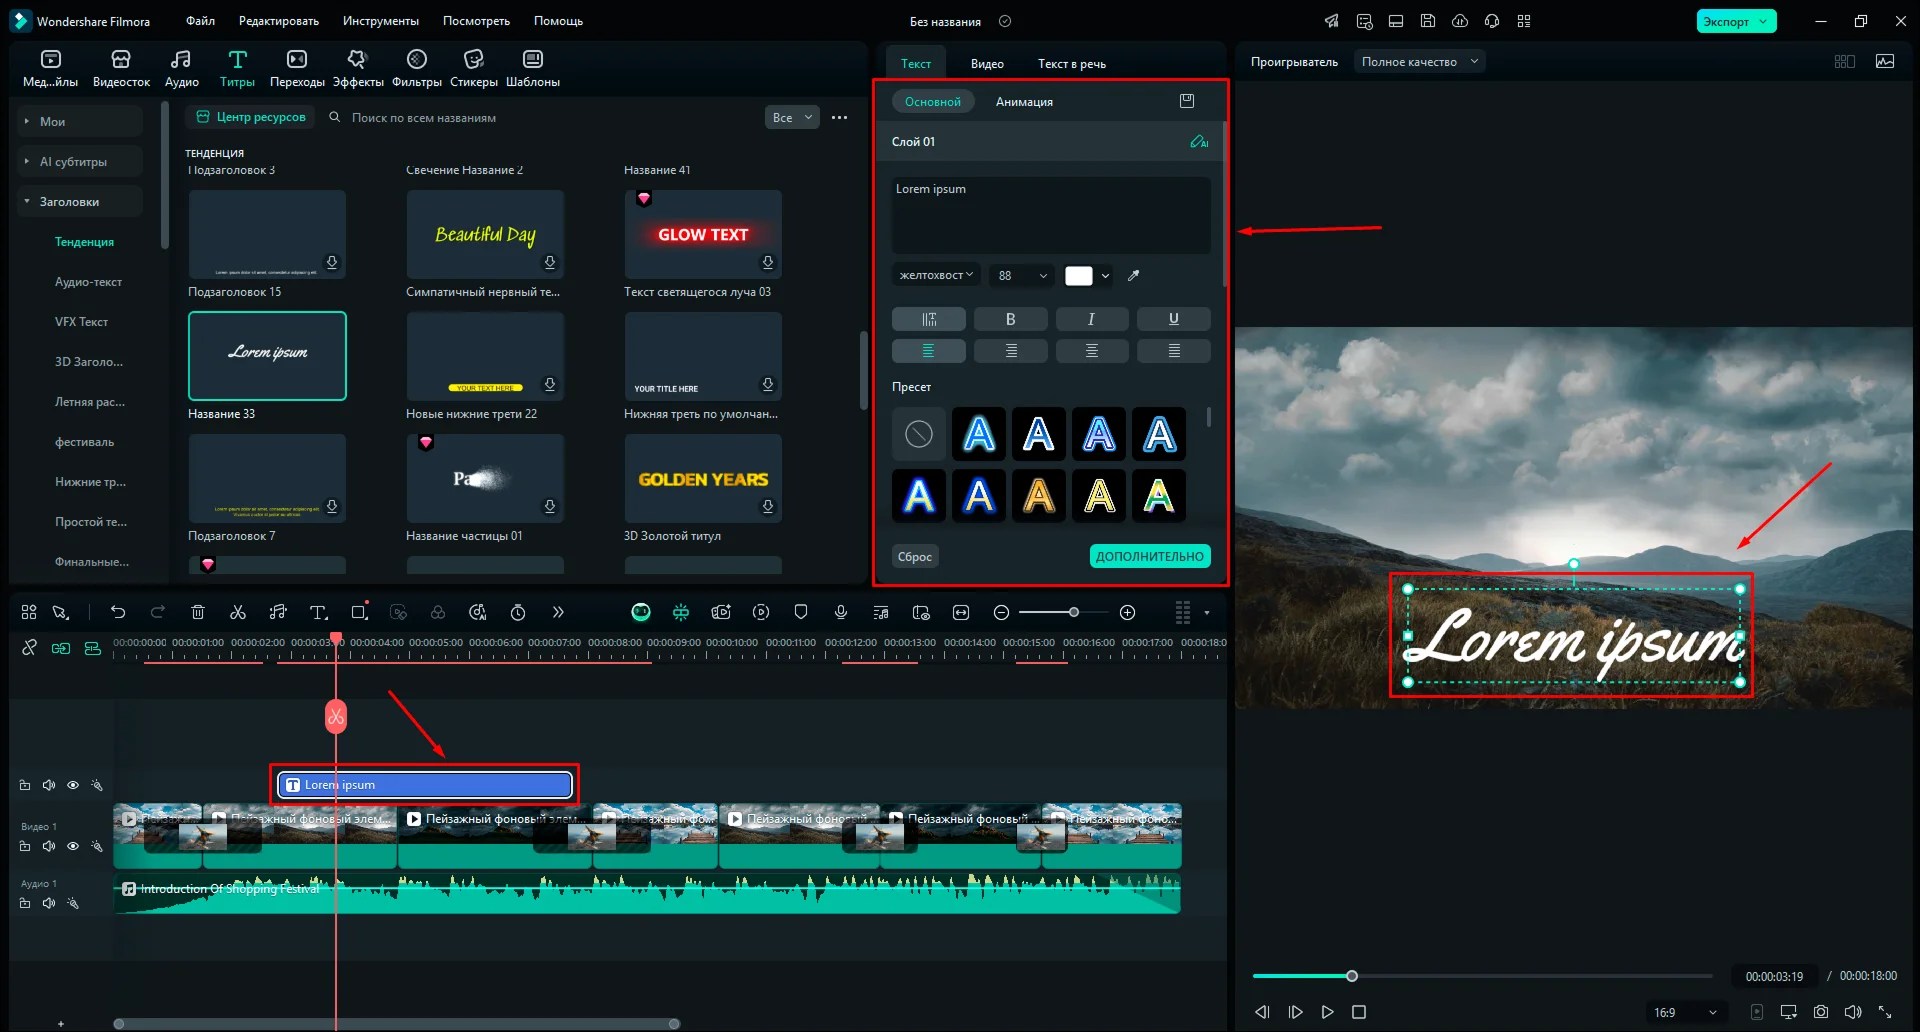Select the GOLDEN YEARS title thumbnail
The width and height of the screenshot is (1920, 1032).
(703, 479)
